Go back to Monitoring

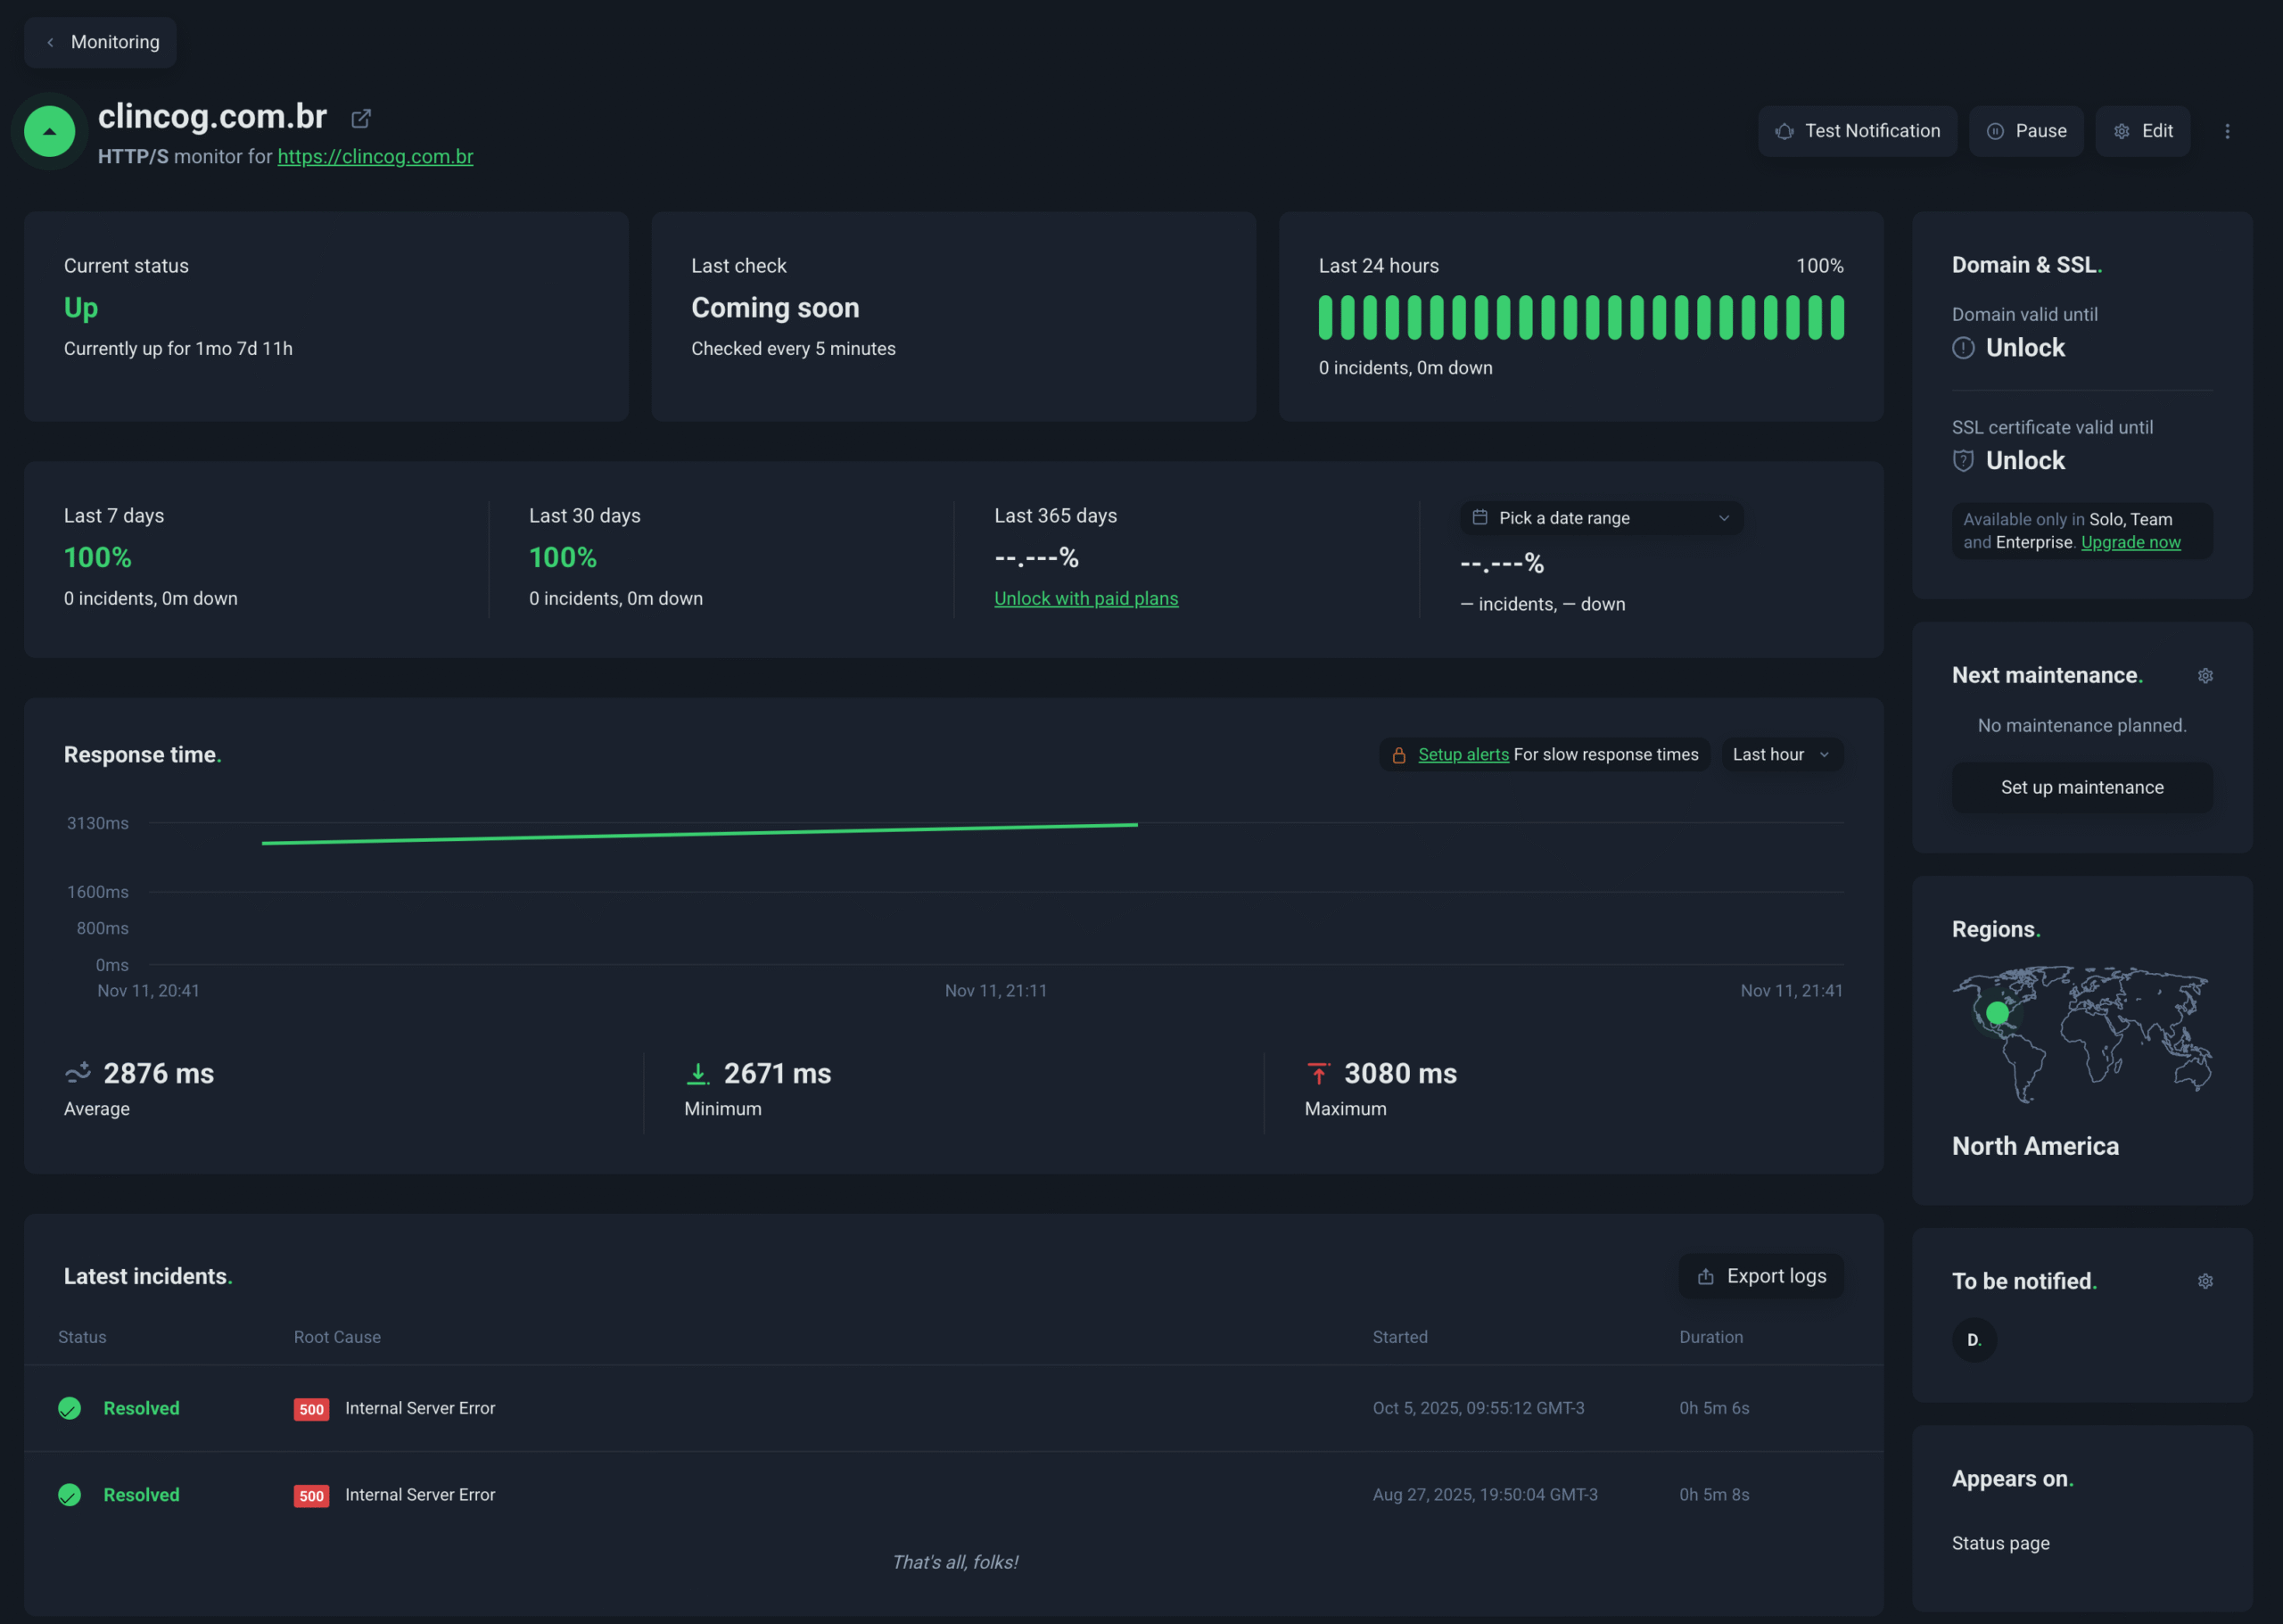tap(101, 42)
